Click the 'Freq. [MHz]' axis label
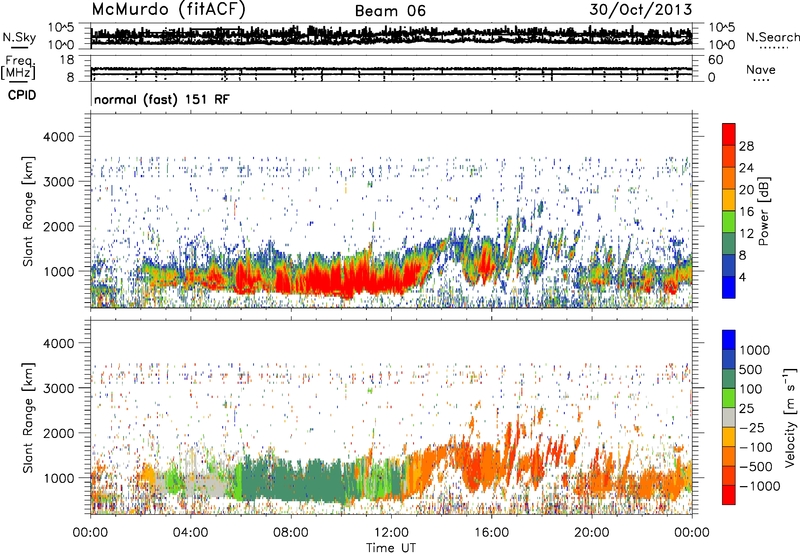This screenshot has width=800, height=554. [x=19, y=68]
